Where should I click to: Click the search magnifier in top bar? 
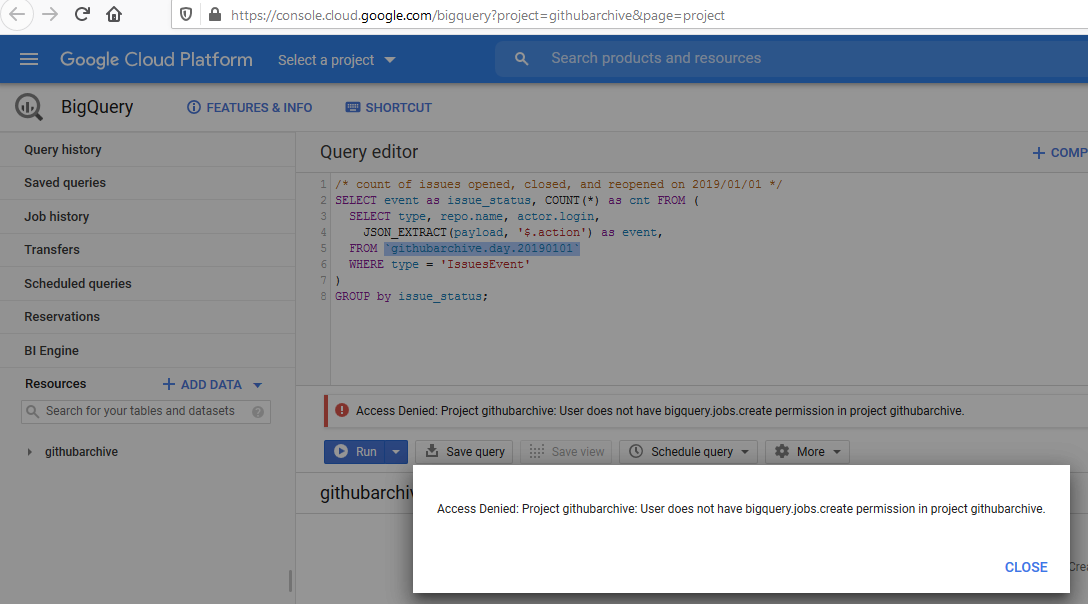521,59
